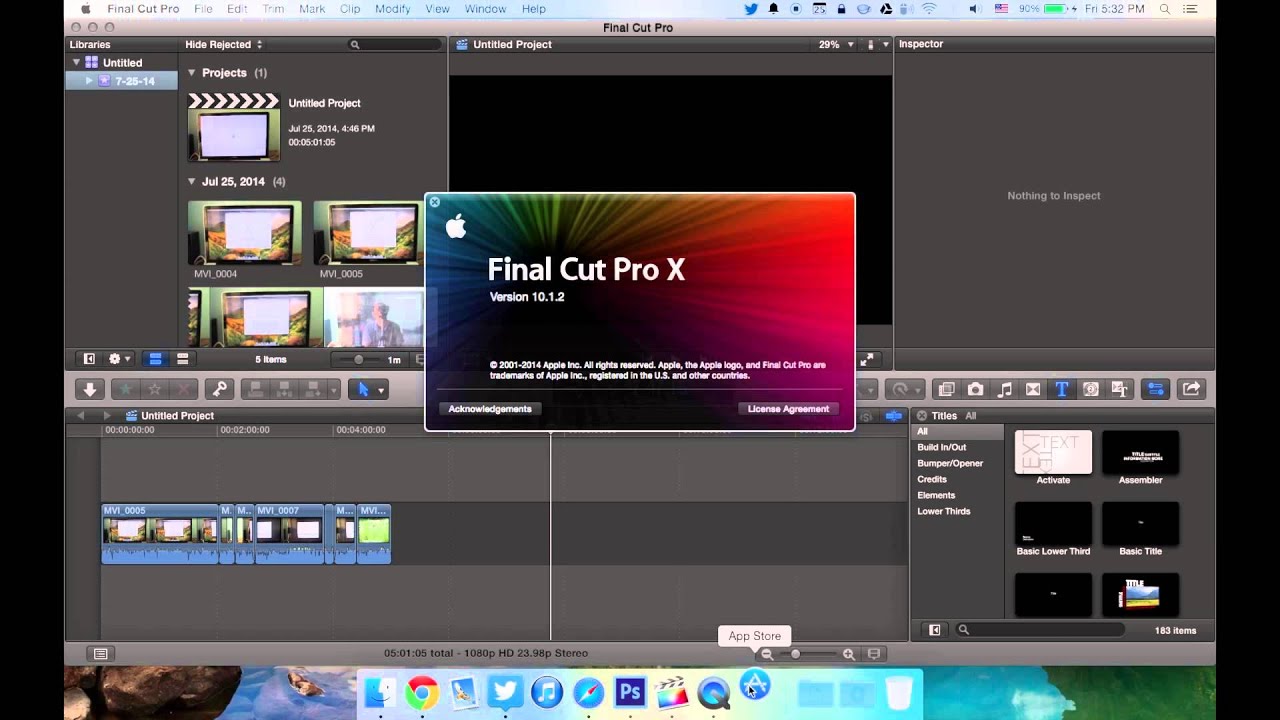Open the viewer 29% zoom dropdown
The height and width of the screenshot is (720, 1280).
pos(836,45)
